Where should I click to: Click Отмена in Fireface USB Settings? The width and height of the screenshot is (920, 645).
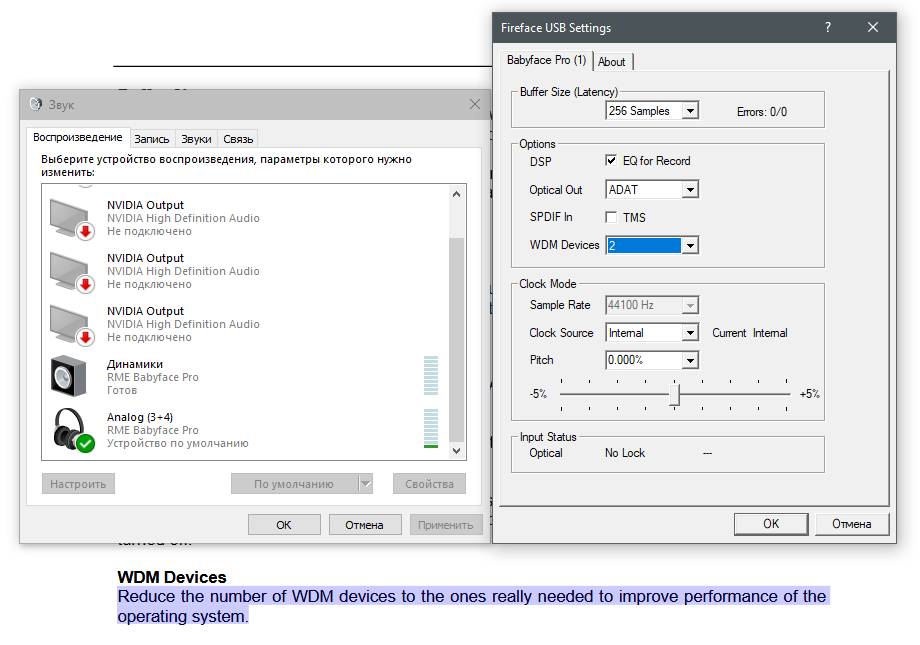coord(851,524)
